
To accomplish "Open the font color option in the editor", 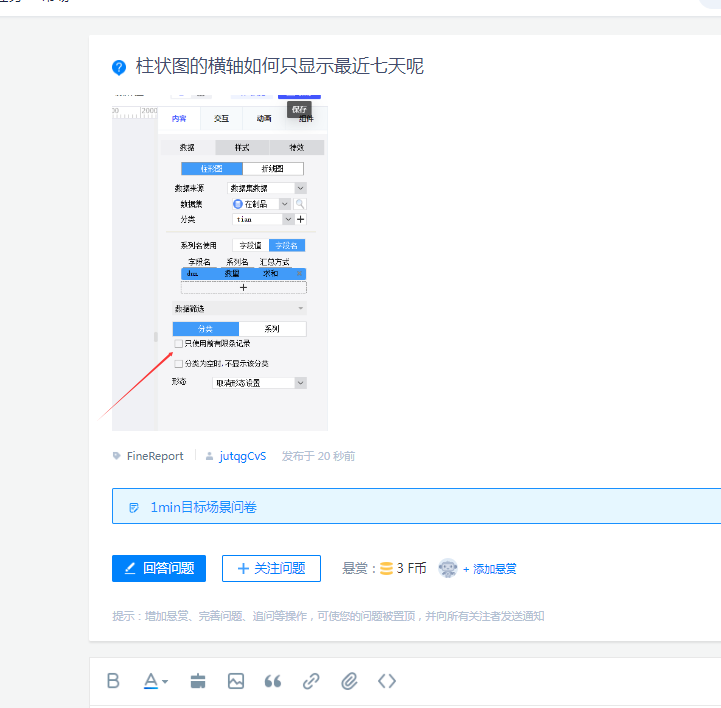I will (x=155, y=681).
